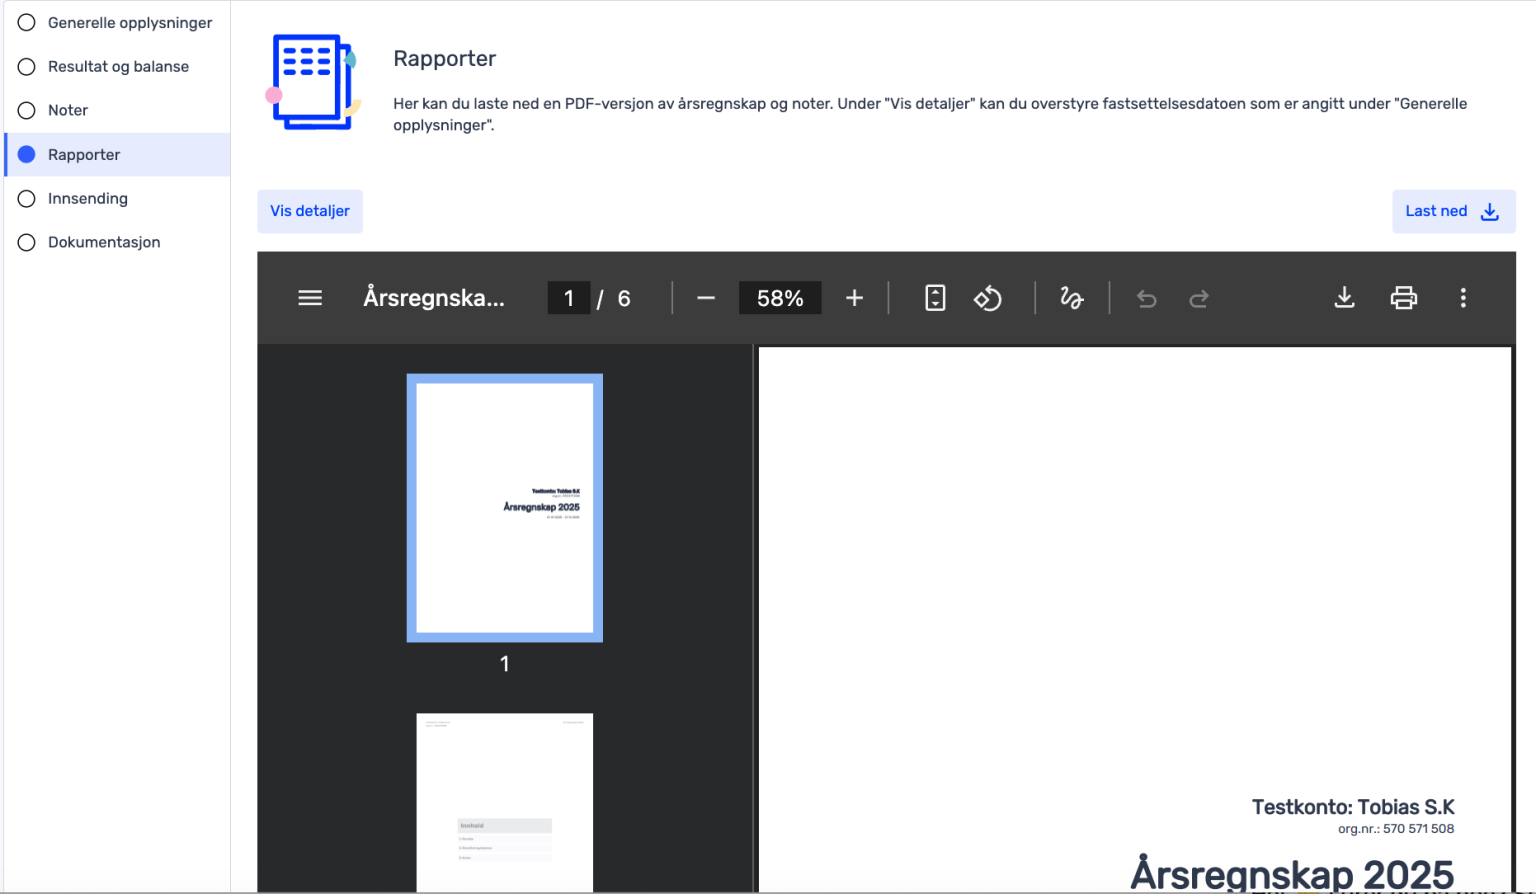The image size is (1536, 894).
Task: Go to the Innsending section
Action: pyautogui.click(x=88, y=198)
